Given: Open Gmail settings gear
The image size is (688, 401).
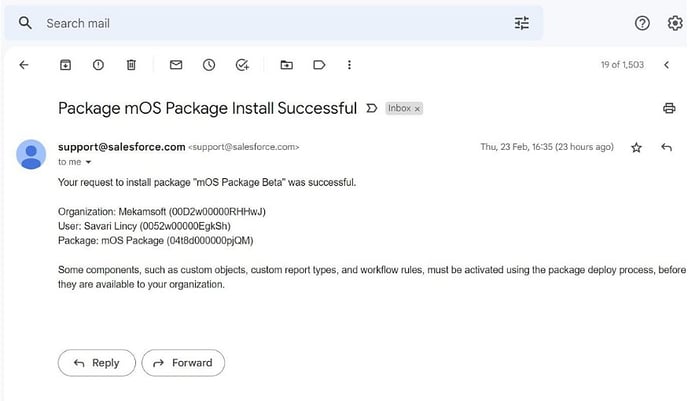Looking at the screenshot, I should (x=675, y=23).
